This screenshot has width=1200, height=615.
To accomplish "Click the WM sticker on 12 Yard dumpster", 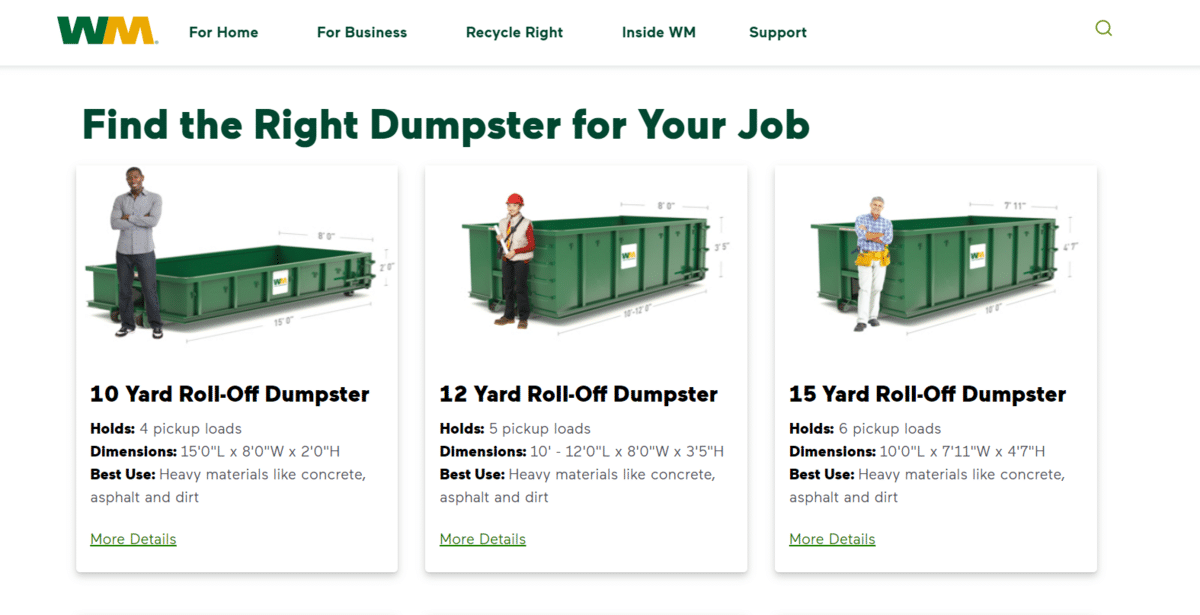I will 629,254.
